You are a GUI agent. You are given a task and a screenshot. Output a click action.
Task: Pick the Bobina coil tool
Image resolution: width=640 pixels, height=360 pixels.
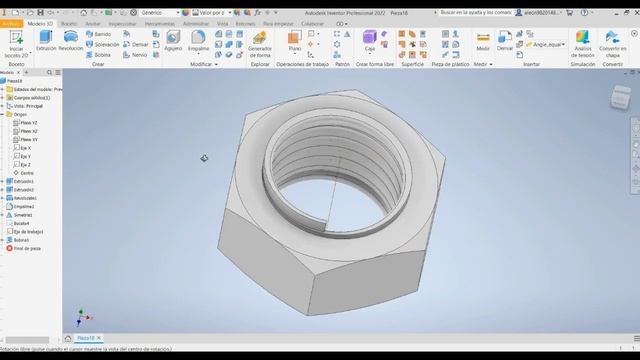98,54
